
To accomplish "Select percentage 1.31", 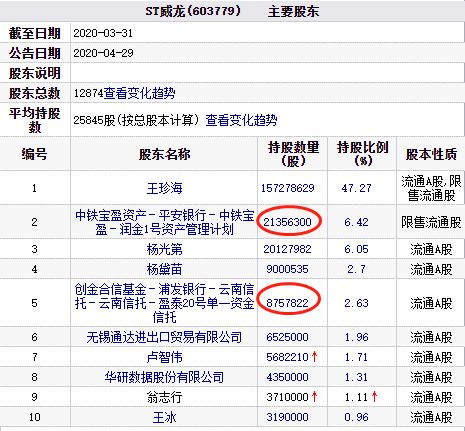I will (x=356, y=377).
